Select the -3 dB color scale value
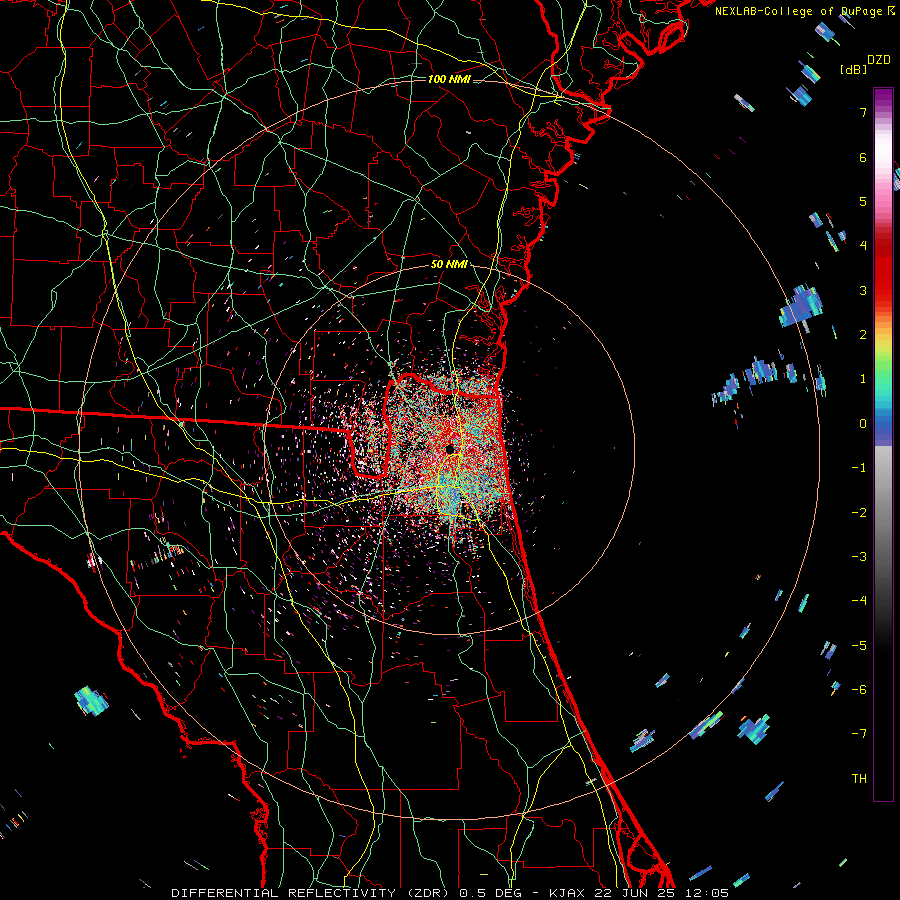The width and height of the screenshot is (900, 900). pos(859,556)
